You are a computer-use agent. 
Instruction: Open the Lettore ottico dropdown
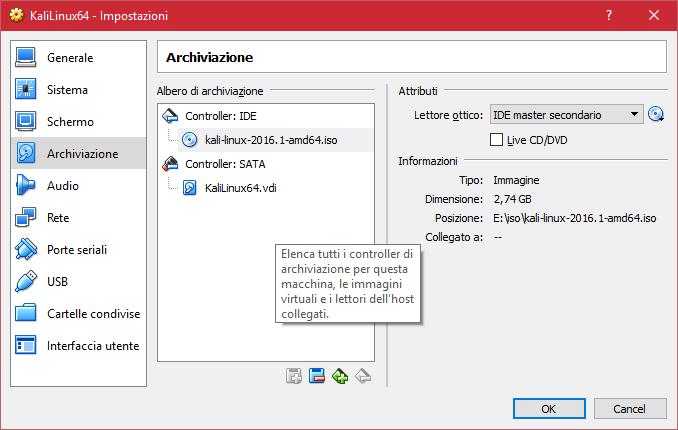tap(566, 115)
